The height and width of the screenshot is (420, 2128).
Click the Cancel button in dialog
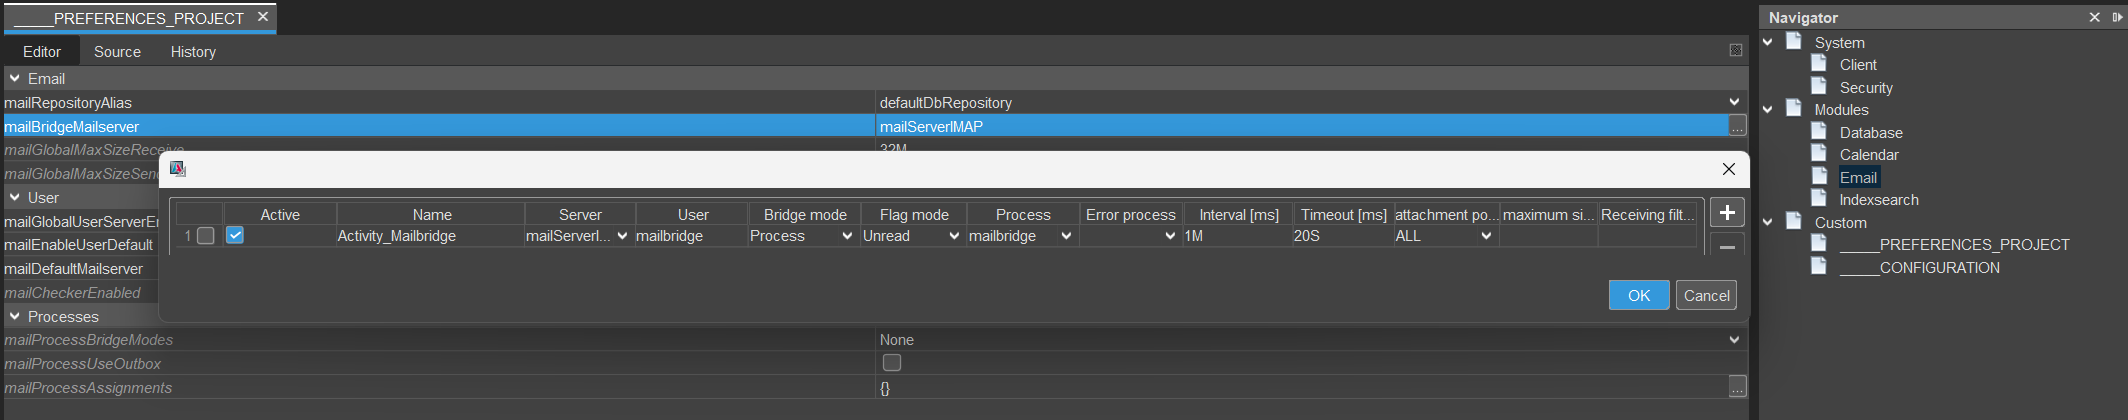[1706, 295]
